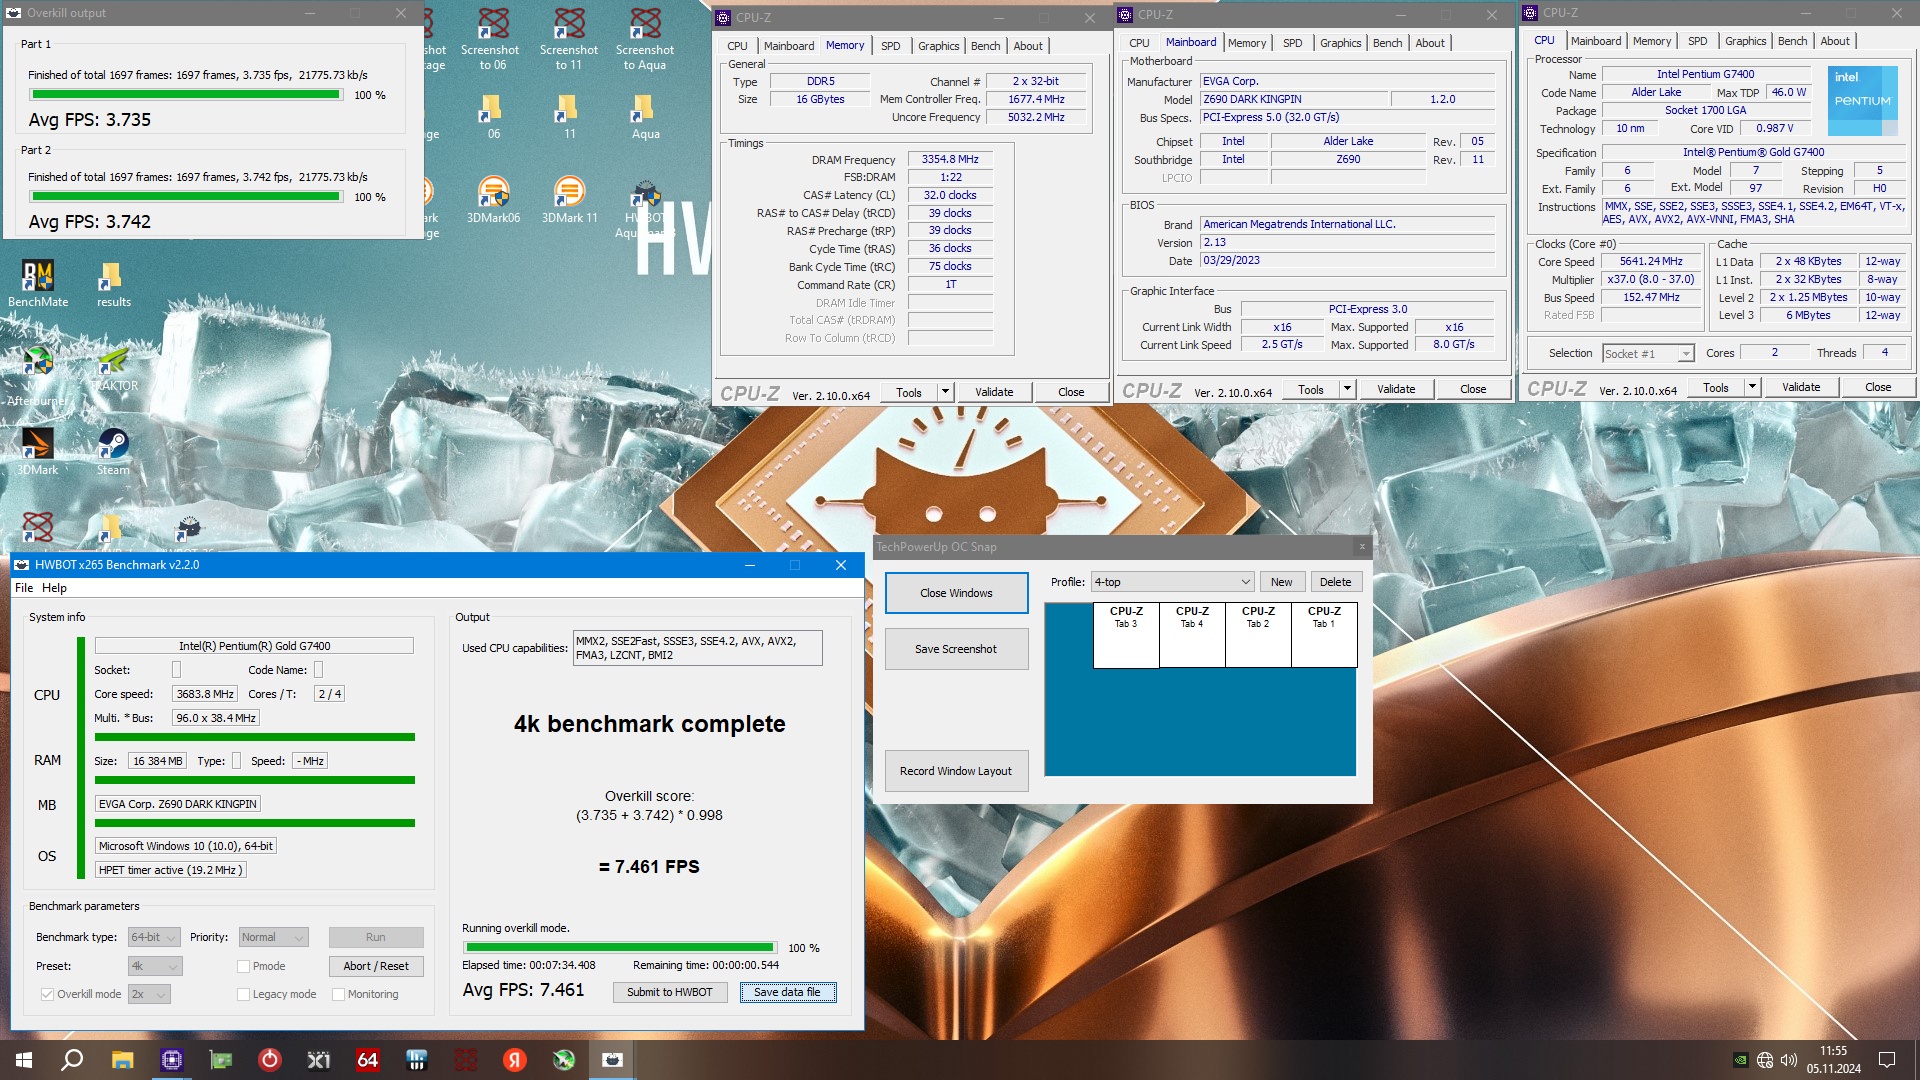The height and width of the screenshot is (1080, 1920).
Task: Expand Tools arrow in Memory CPU-Z window
Action: 945,392
